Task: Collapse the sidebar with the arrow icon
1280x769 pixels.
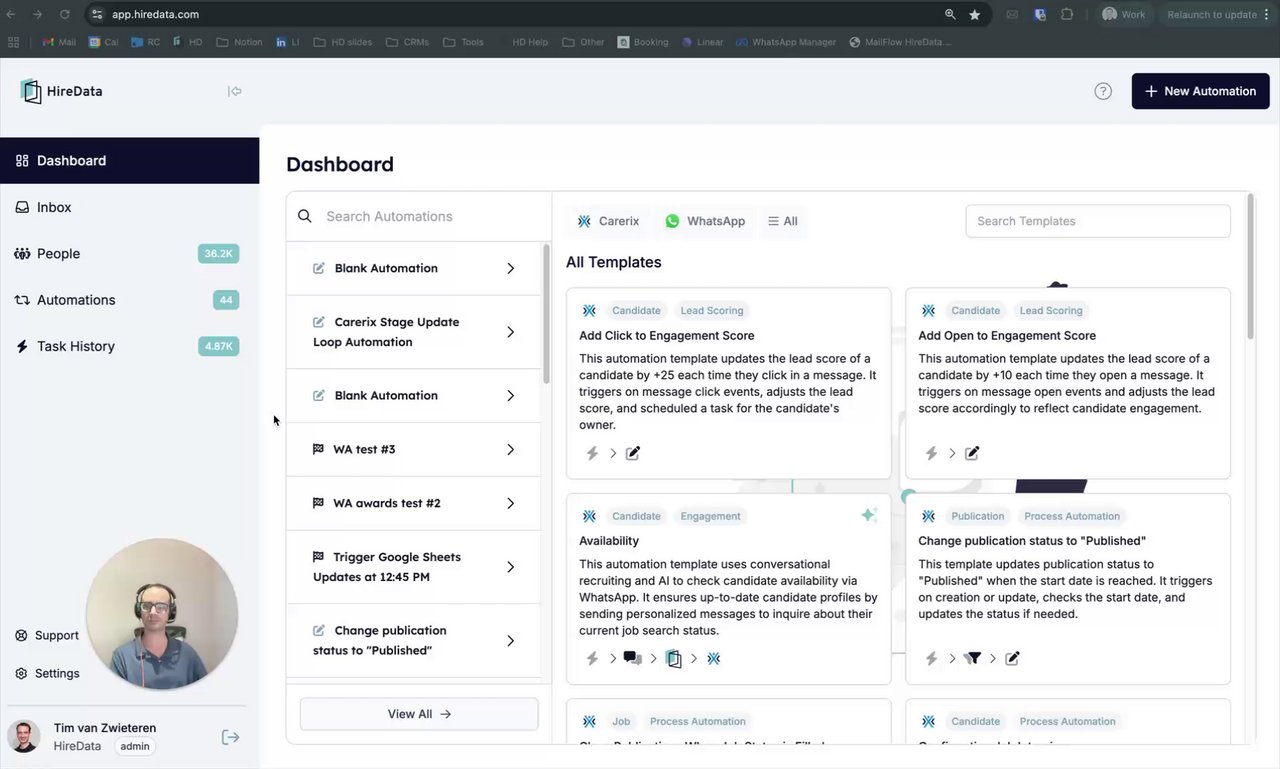Action: [235, 91]
